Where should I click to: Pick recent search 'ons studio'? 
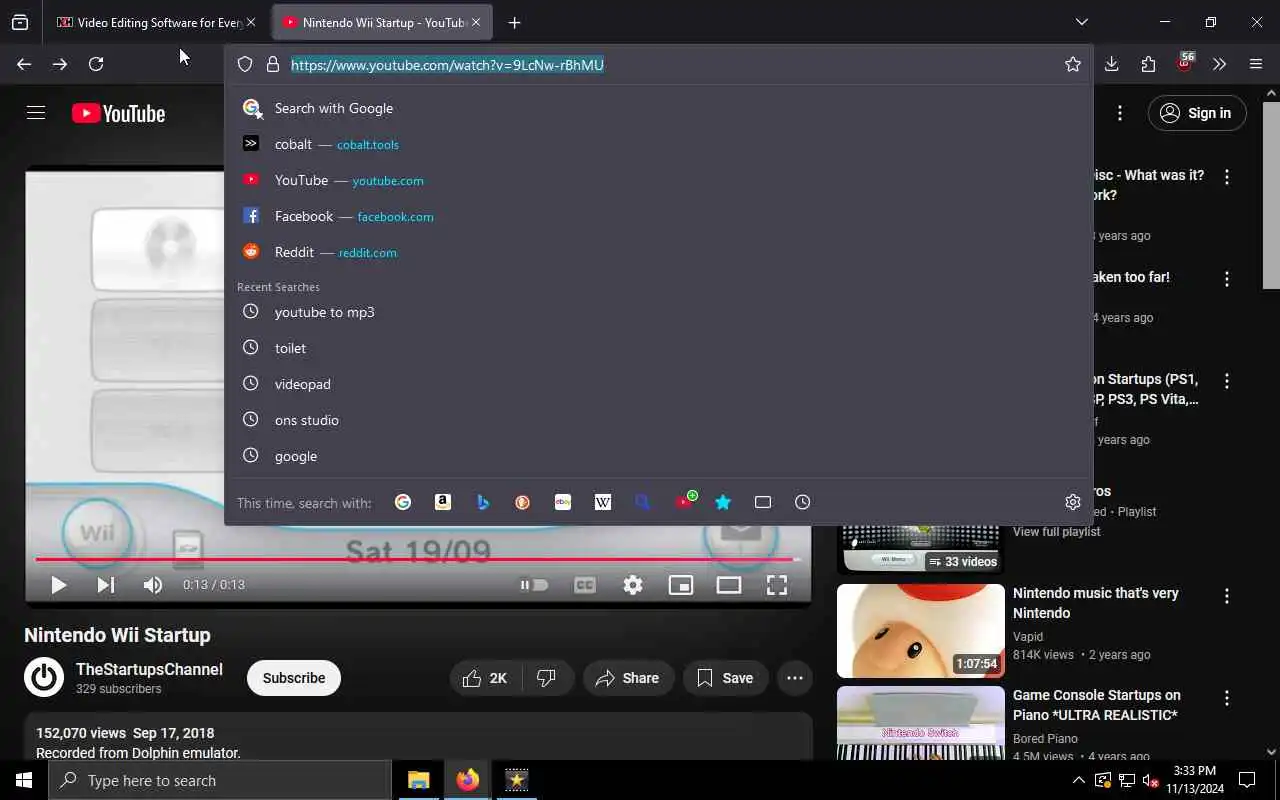658,420
